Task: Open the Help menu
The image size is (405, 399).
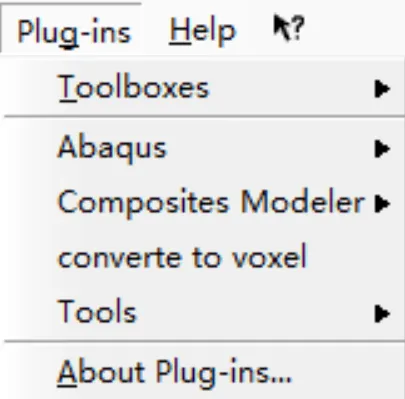Action: 203,32
